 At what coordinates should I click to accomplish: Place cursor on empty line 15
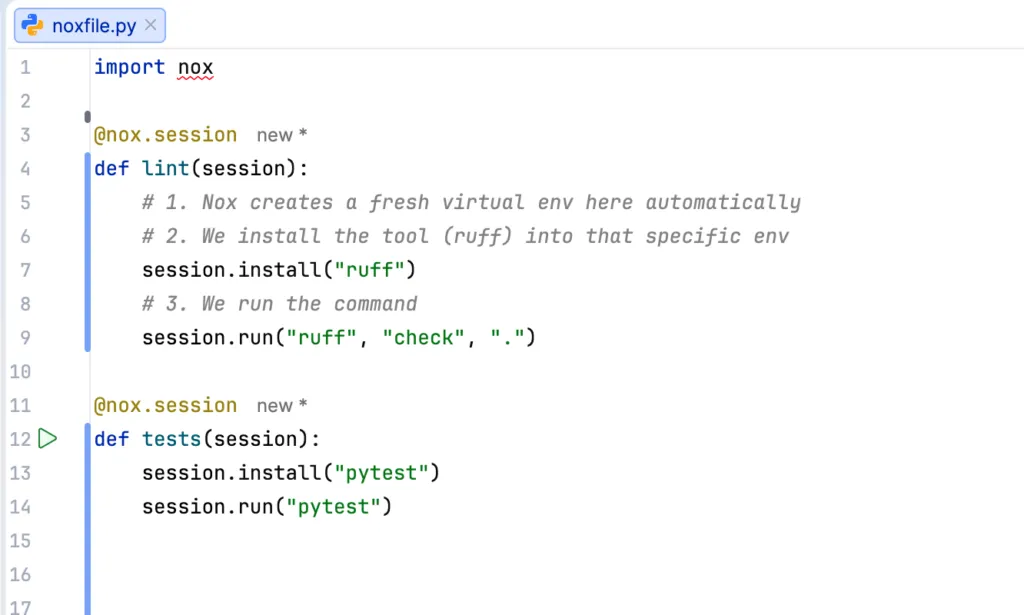[x=555, y=541]
